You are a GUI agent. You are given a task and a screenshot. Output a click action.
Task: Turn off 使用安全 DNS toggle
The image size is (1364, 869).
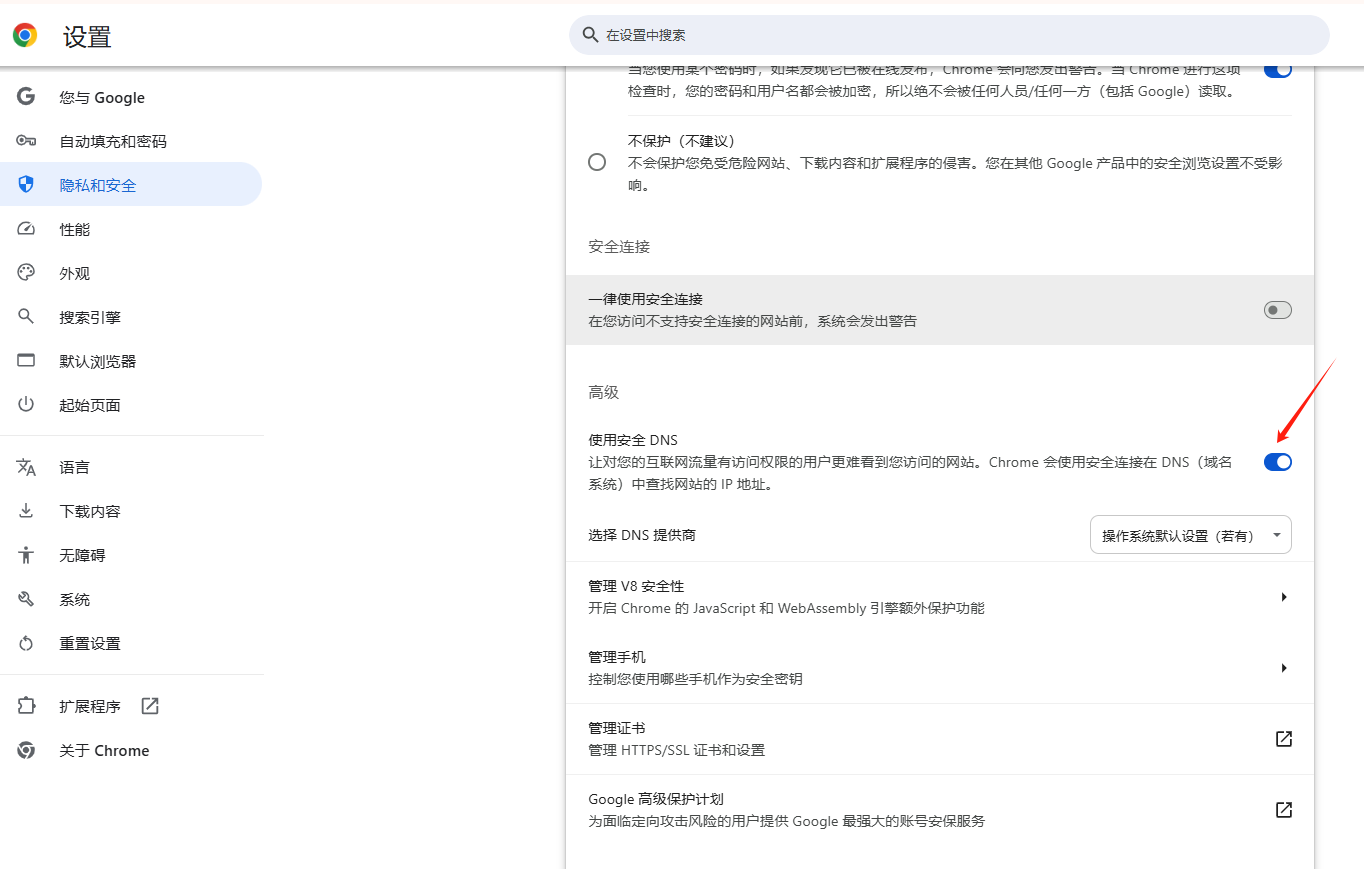(x=1278, y=461)
